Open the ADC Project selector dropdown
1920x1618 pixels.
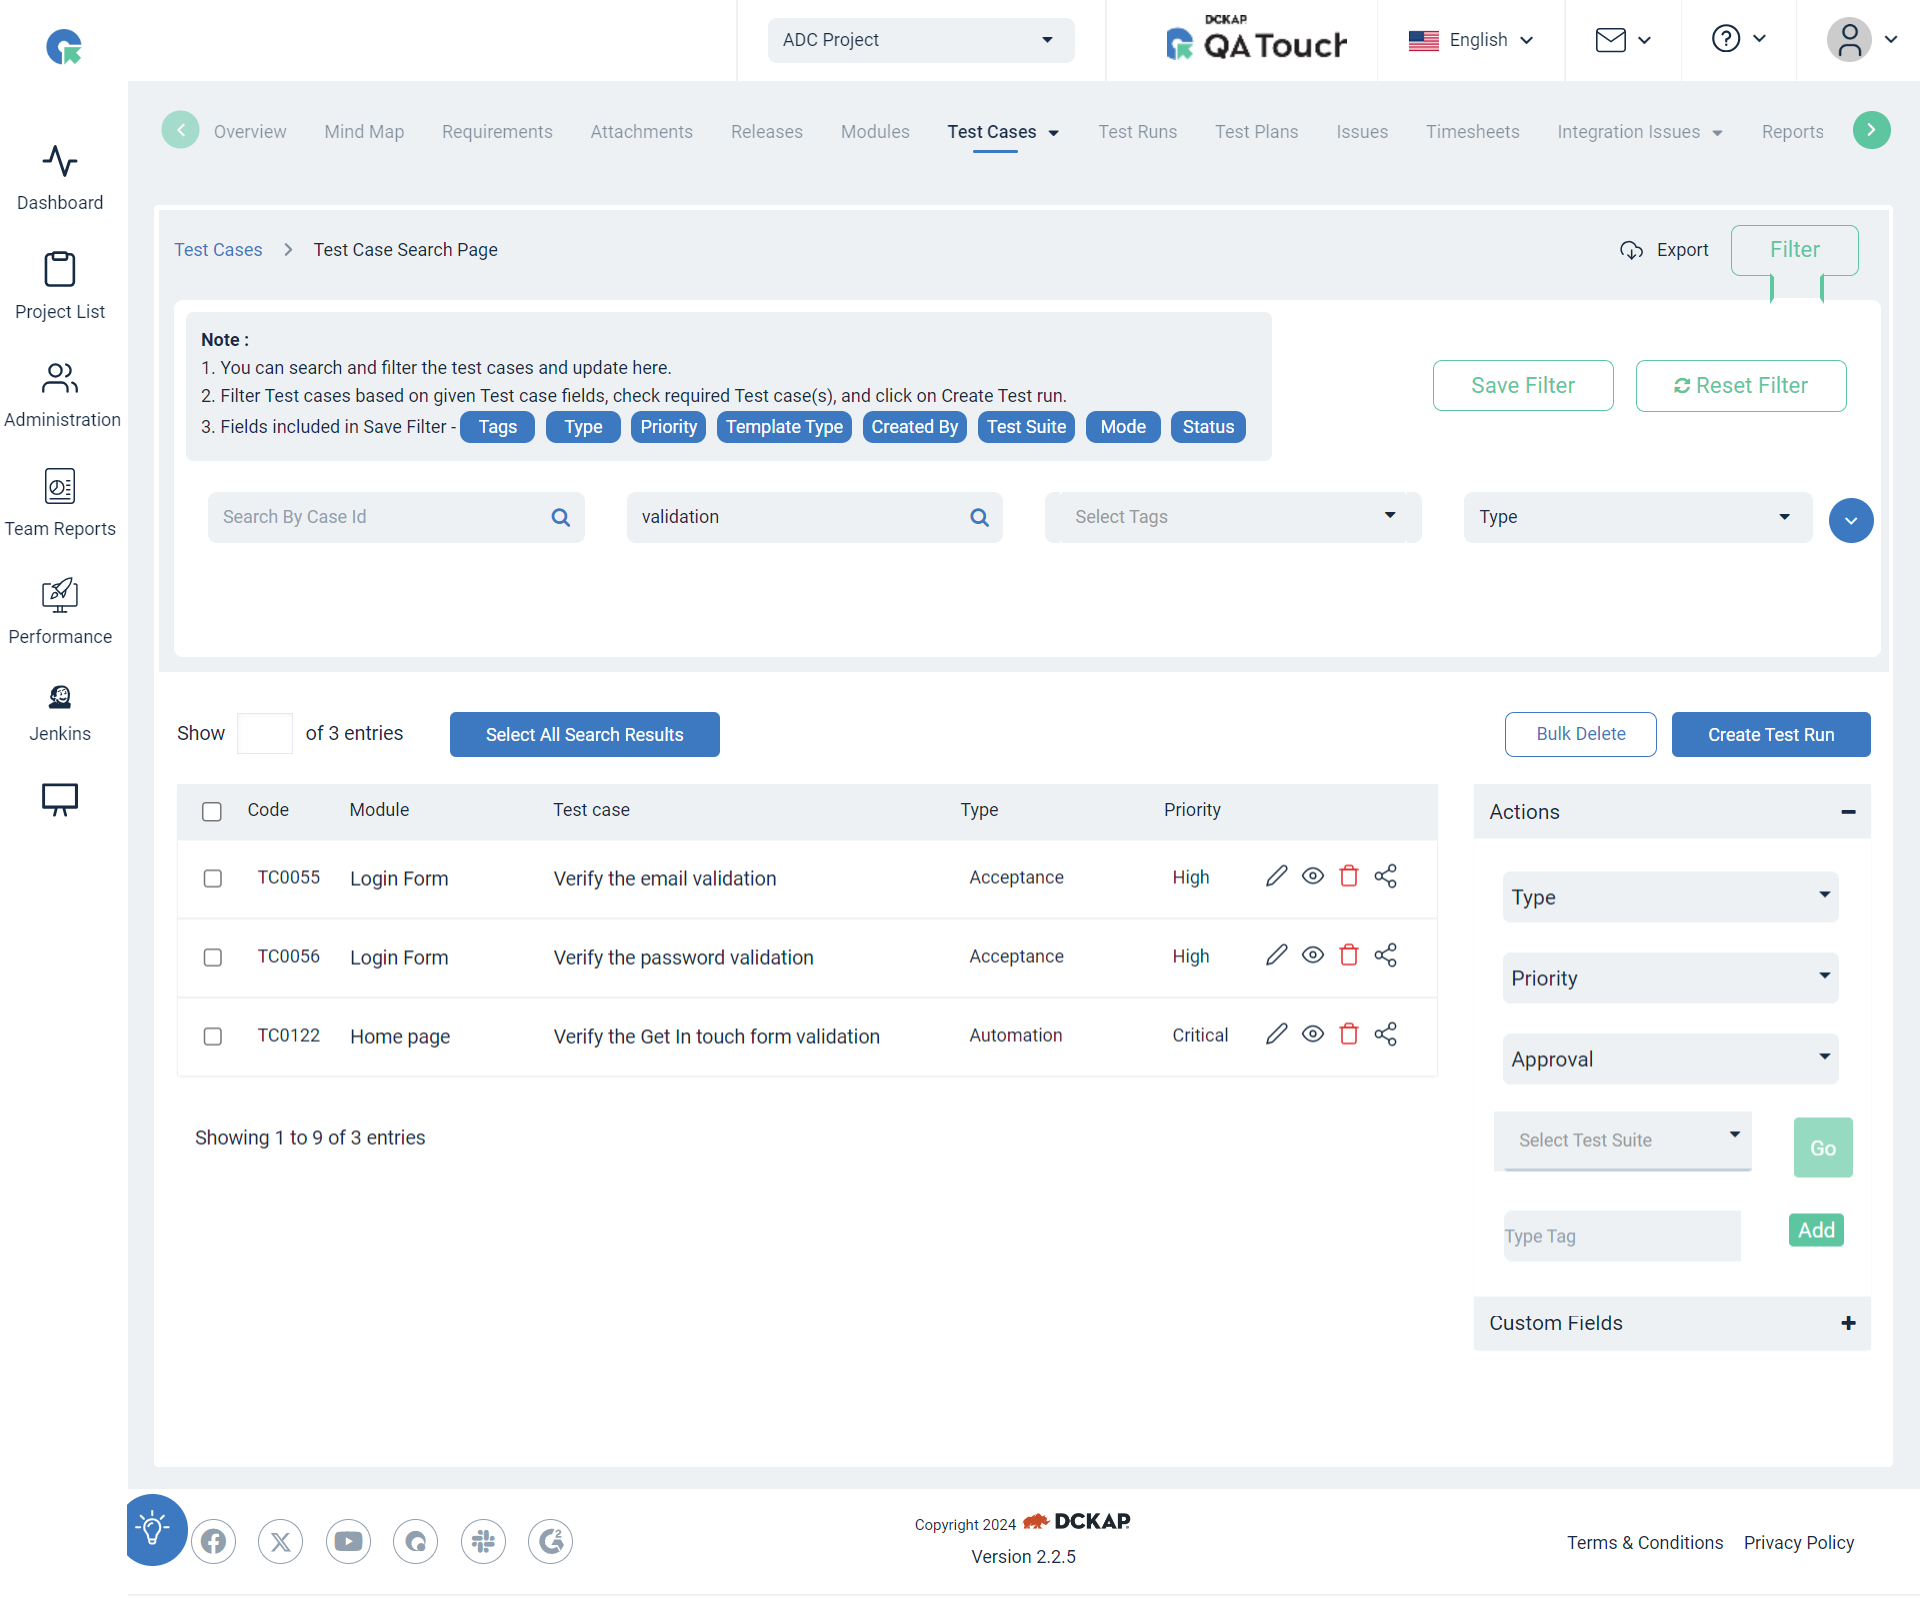(x=921, y=40)
